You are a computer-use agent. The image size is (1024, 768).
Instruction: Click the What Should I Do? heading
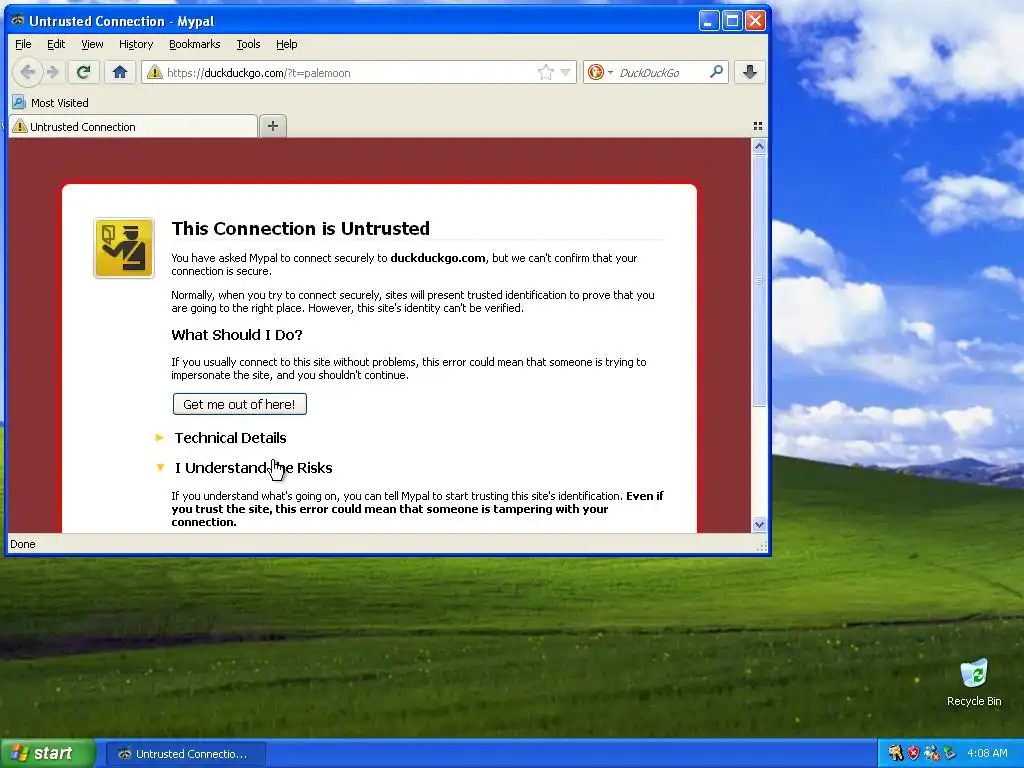(x=237, y=335)
